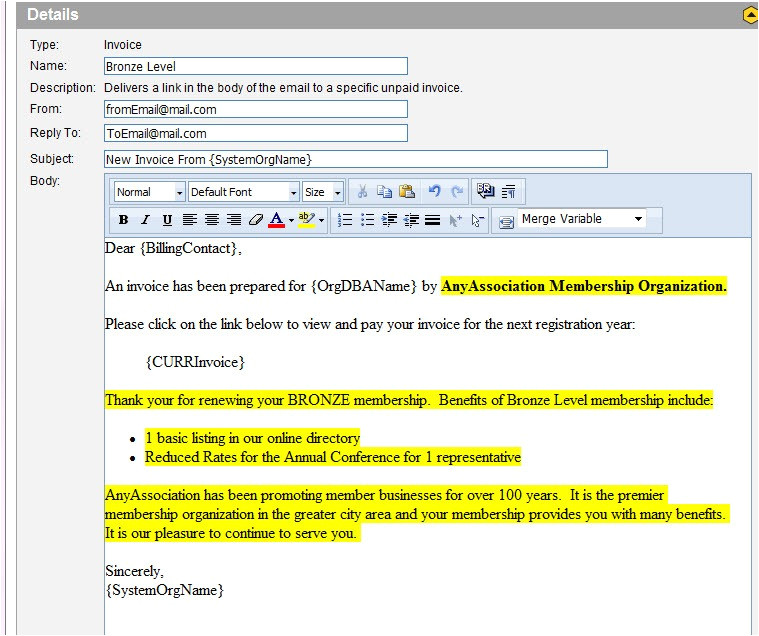Click the Cut scissors icon
This screenshot has width=759, height=636.
point(363,192)
